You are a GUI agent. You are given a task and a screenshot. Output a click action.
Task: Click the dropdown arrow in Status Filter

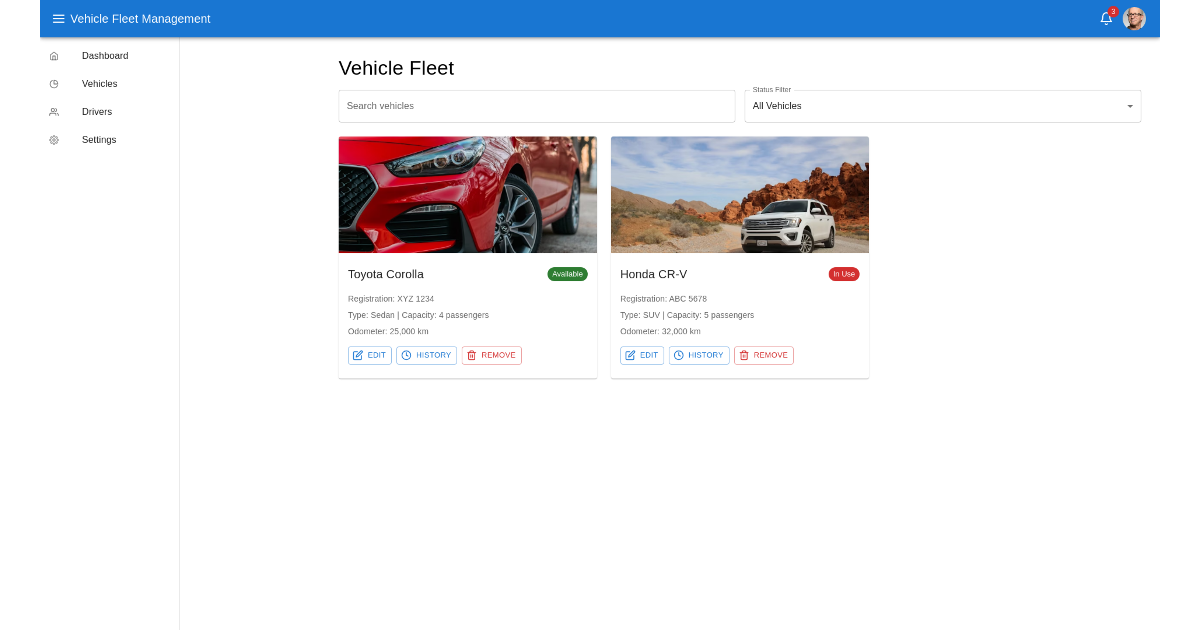coord(1128,106)
